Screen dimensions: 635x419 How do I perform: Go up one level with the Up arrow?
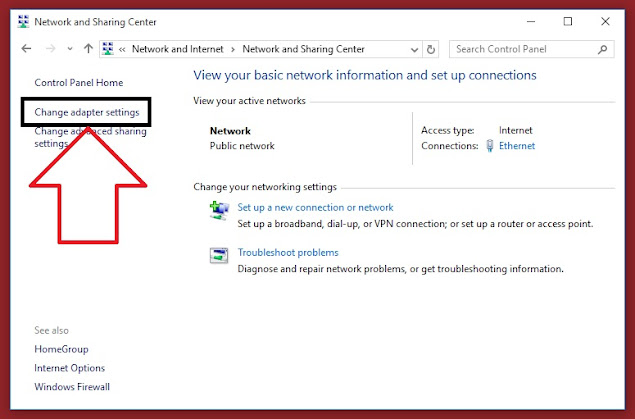click(88, 49)
